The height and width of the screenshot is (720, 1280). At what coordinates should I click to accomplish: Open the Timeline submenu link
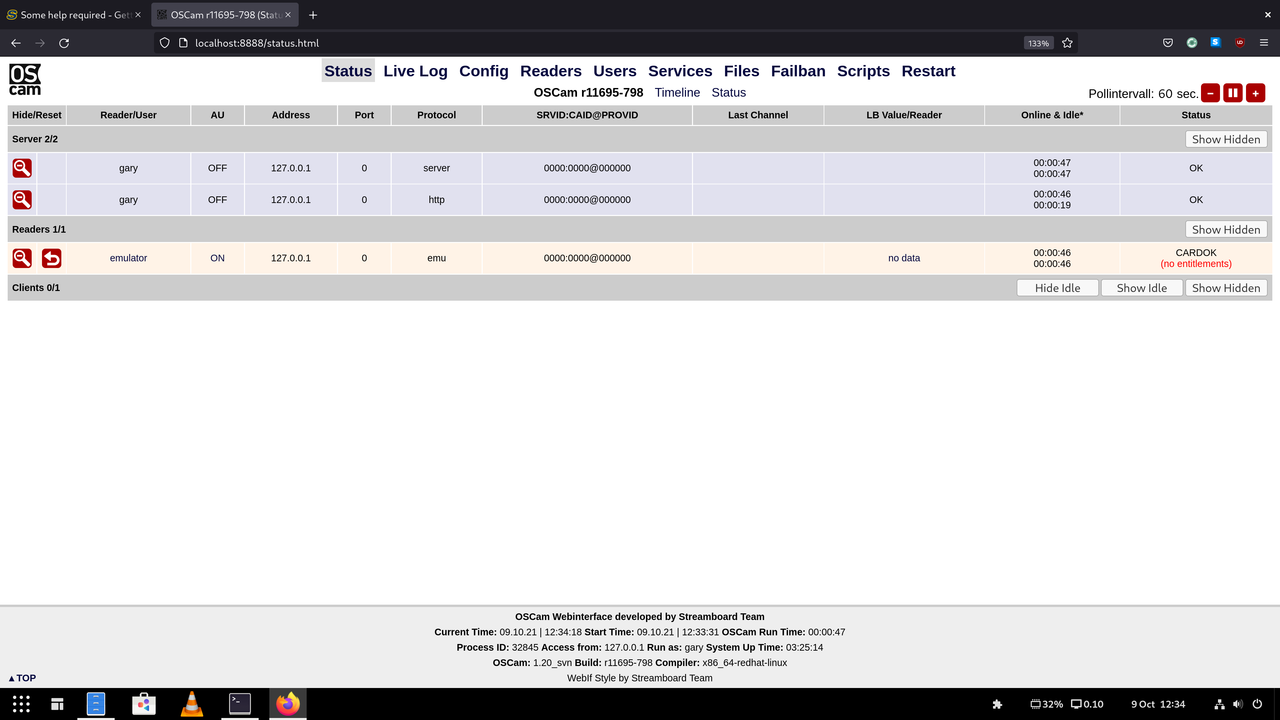pyautogui.click(x=677, y=92)
